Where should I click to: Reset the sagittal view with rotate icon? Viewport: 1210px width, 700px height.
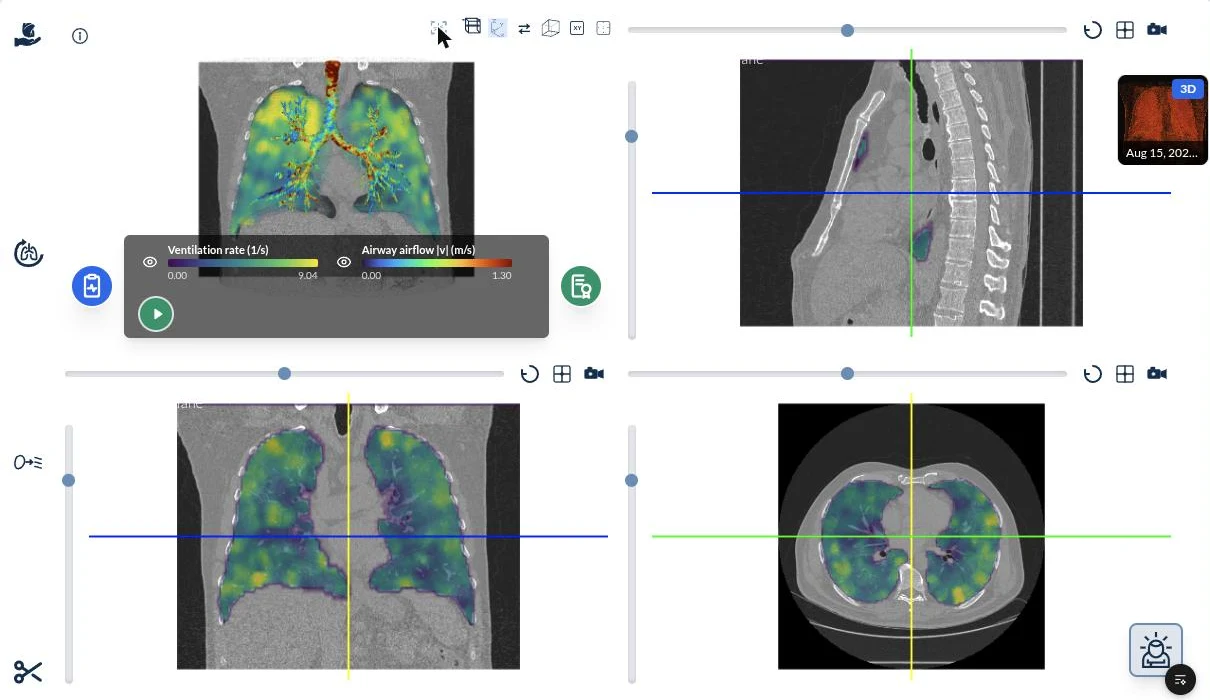[x=1093, y=30]
